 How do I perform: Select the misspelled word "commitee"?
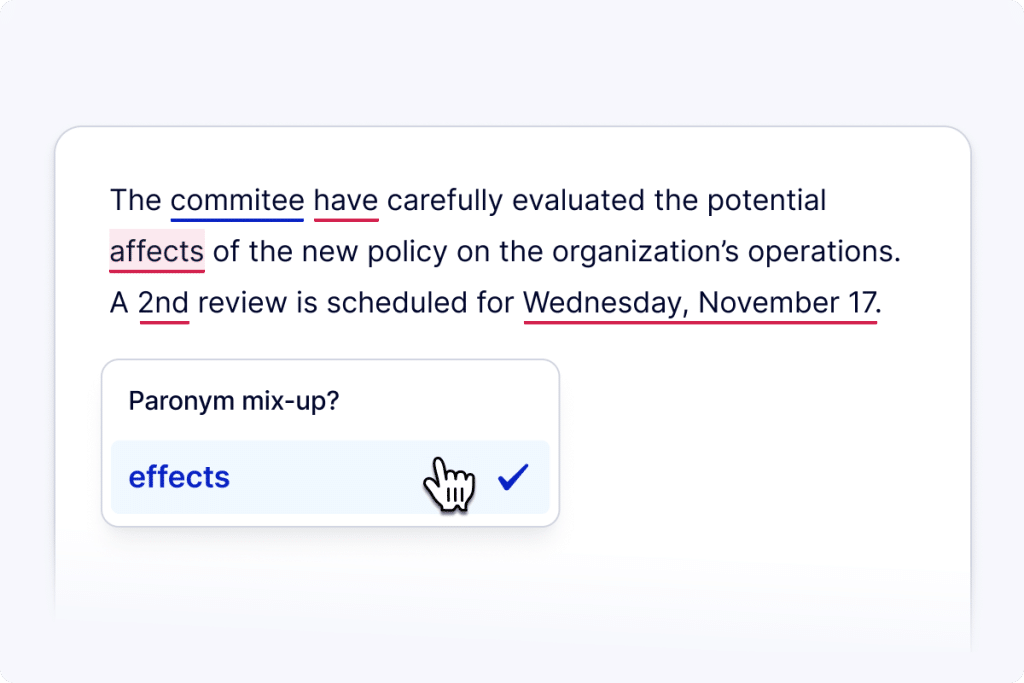coord(237,200)
